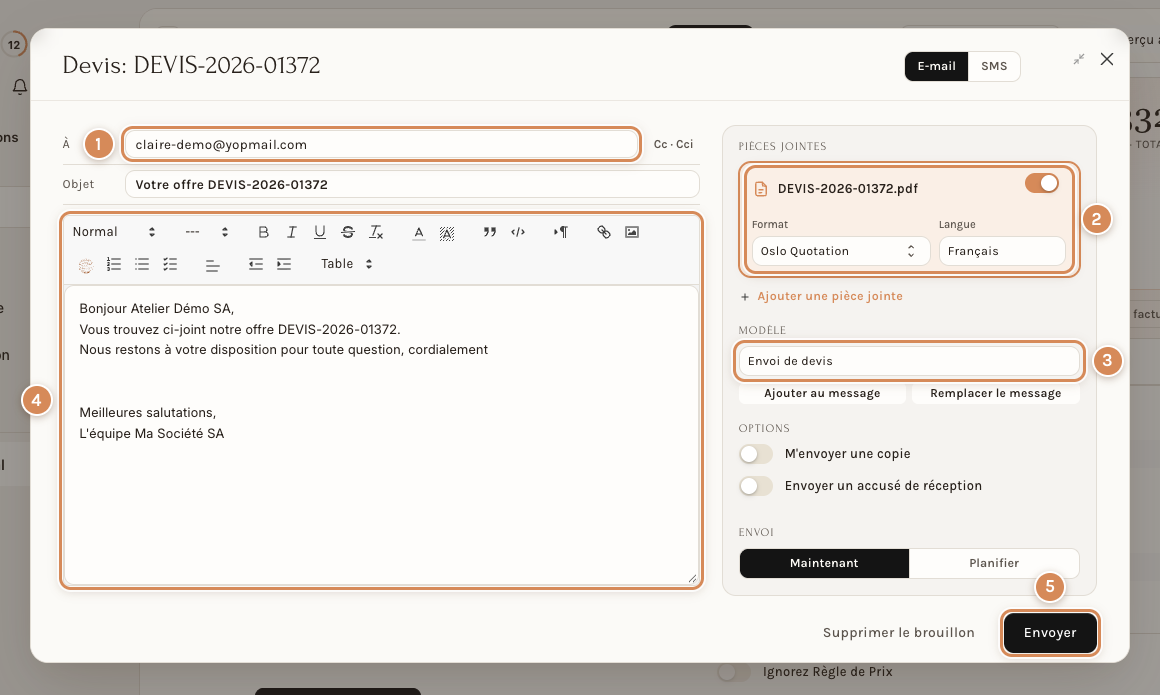Image resolution: width=1160 pixels, height=695 pixels.
Task: Click the Envoyer button
Action: pos(1050,633)
